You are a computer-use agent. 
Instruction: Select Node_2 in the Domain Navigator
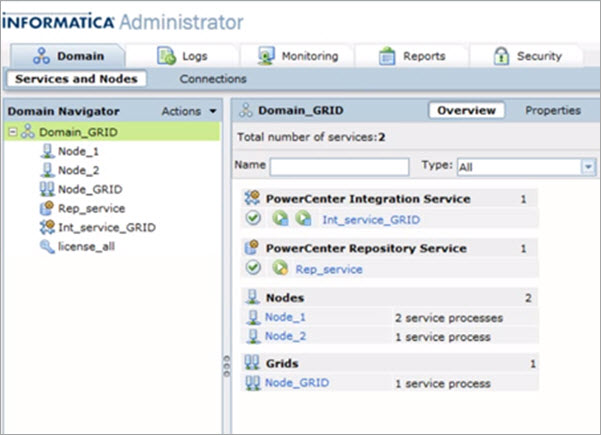[x=79, y=170]
